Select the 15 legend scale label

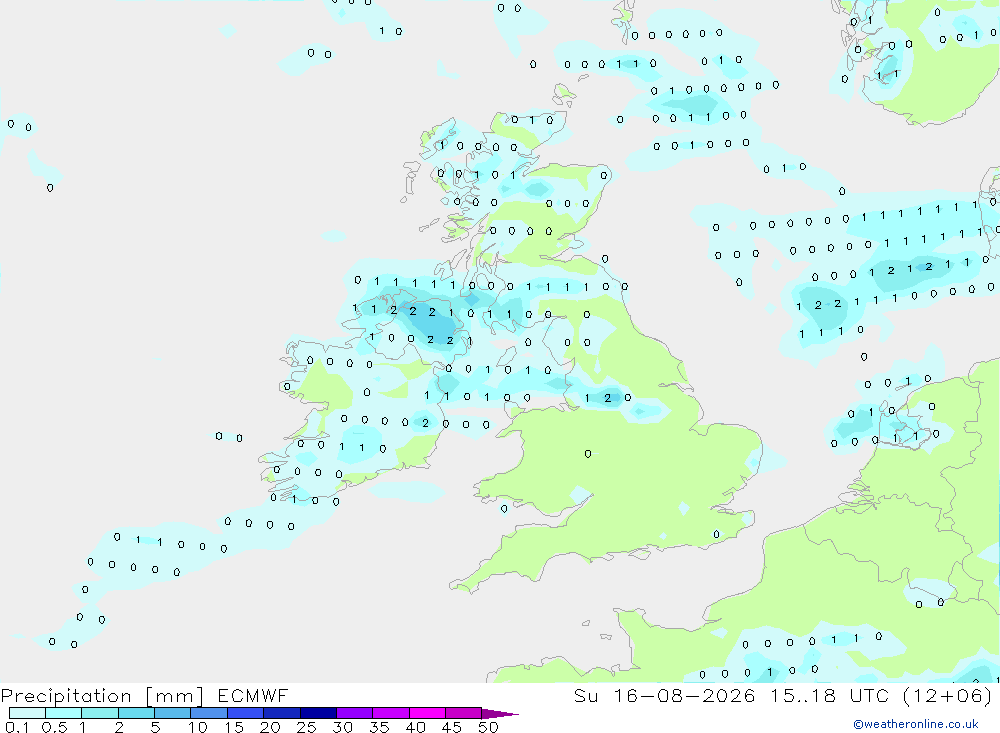[234, 727]
